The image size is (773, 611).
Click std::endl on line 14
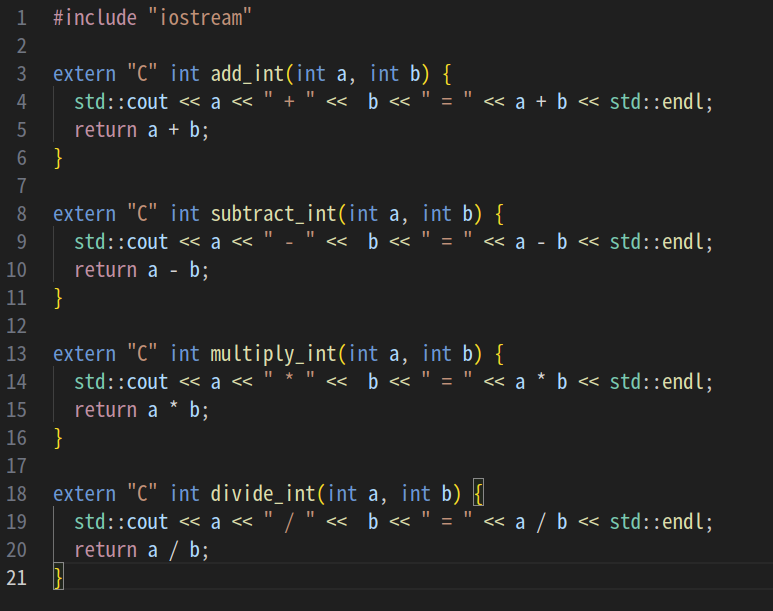pos(657,382)
